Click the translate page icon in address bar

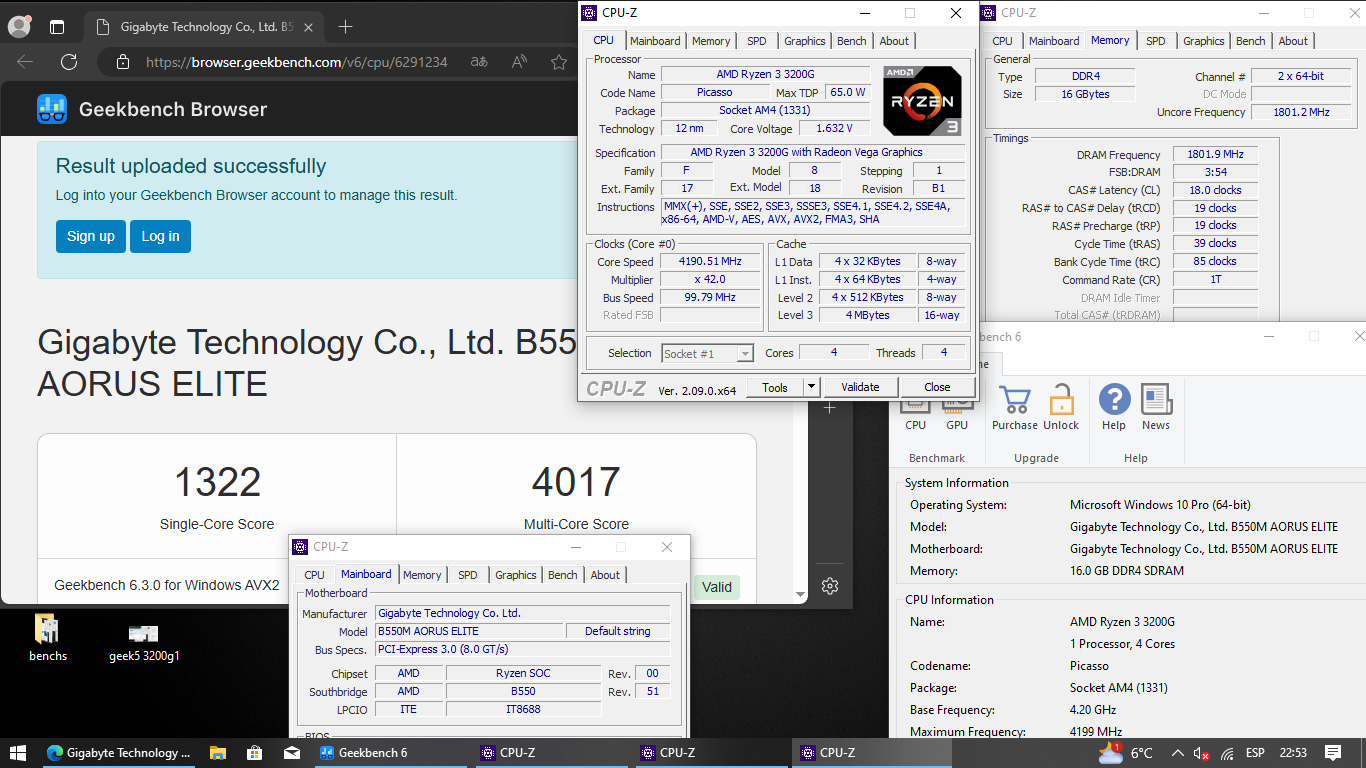[480, 62]
